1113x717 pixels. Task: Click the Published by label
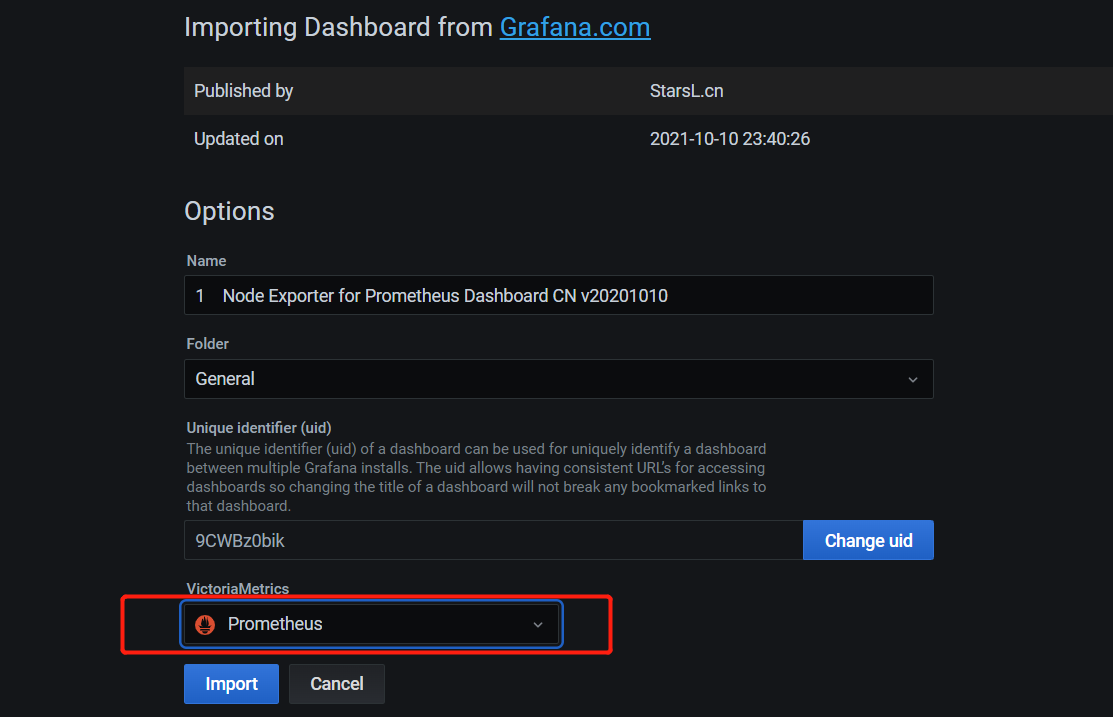[243, 91]
